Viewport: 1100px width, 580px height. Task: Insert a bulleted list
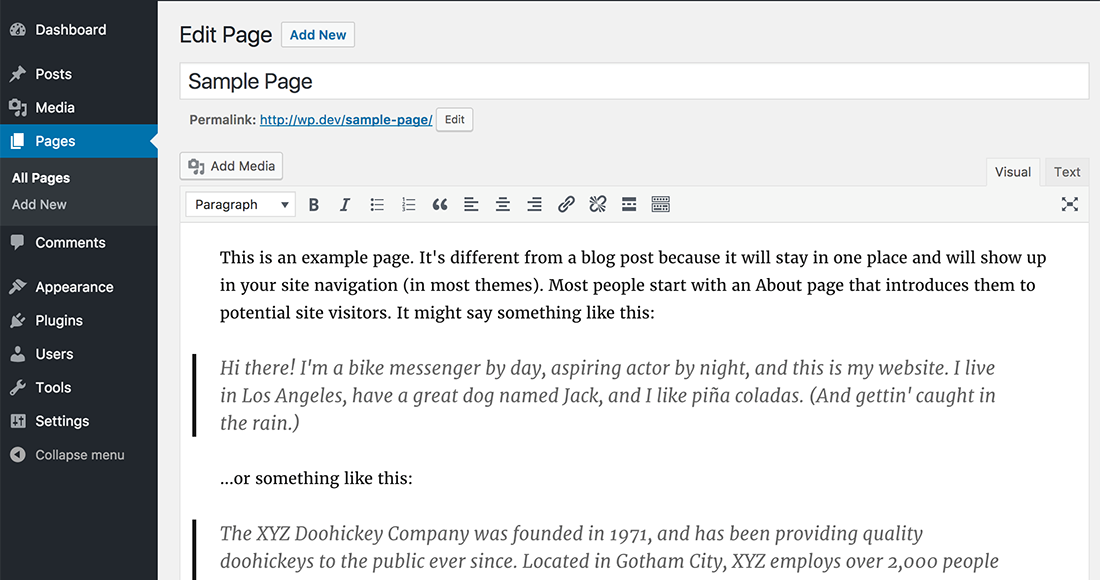(x=377, y=204)
